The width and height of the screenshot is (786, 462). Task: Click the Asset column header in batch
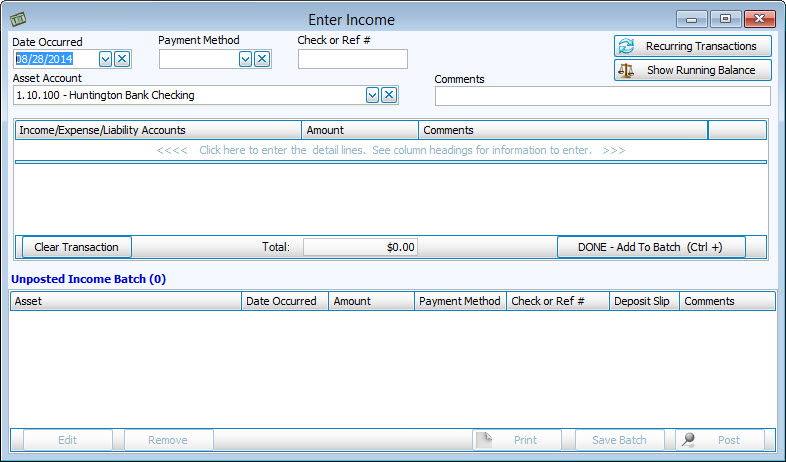125,301
